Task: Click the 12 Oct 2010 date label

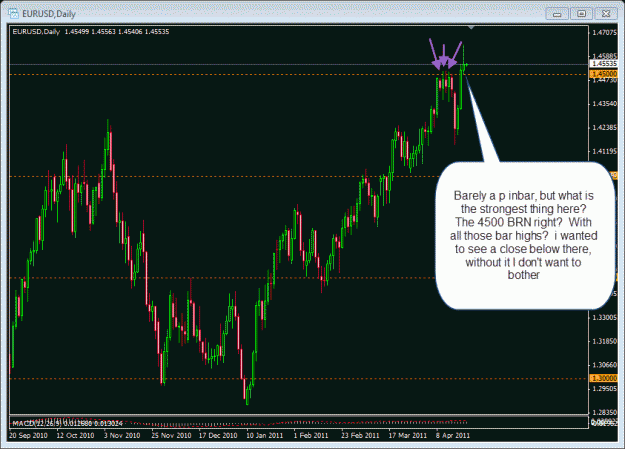Action: 75,435
